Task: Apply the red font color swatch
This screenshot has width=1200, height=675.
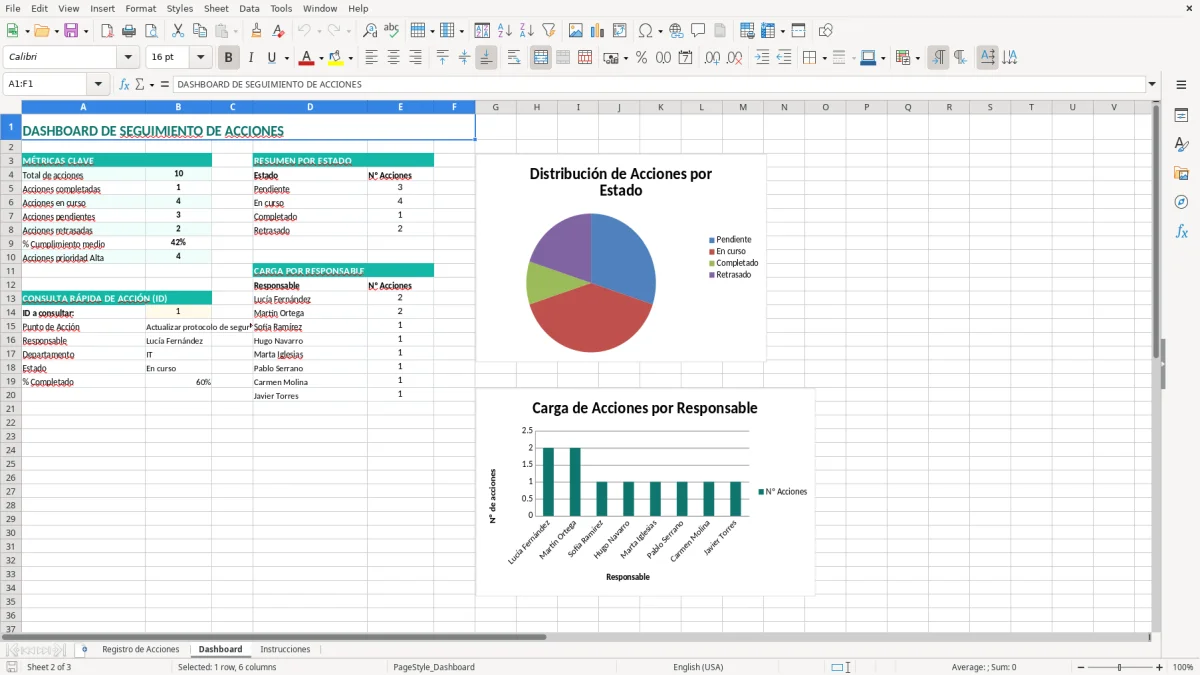Action: (x=307, y=58)
